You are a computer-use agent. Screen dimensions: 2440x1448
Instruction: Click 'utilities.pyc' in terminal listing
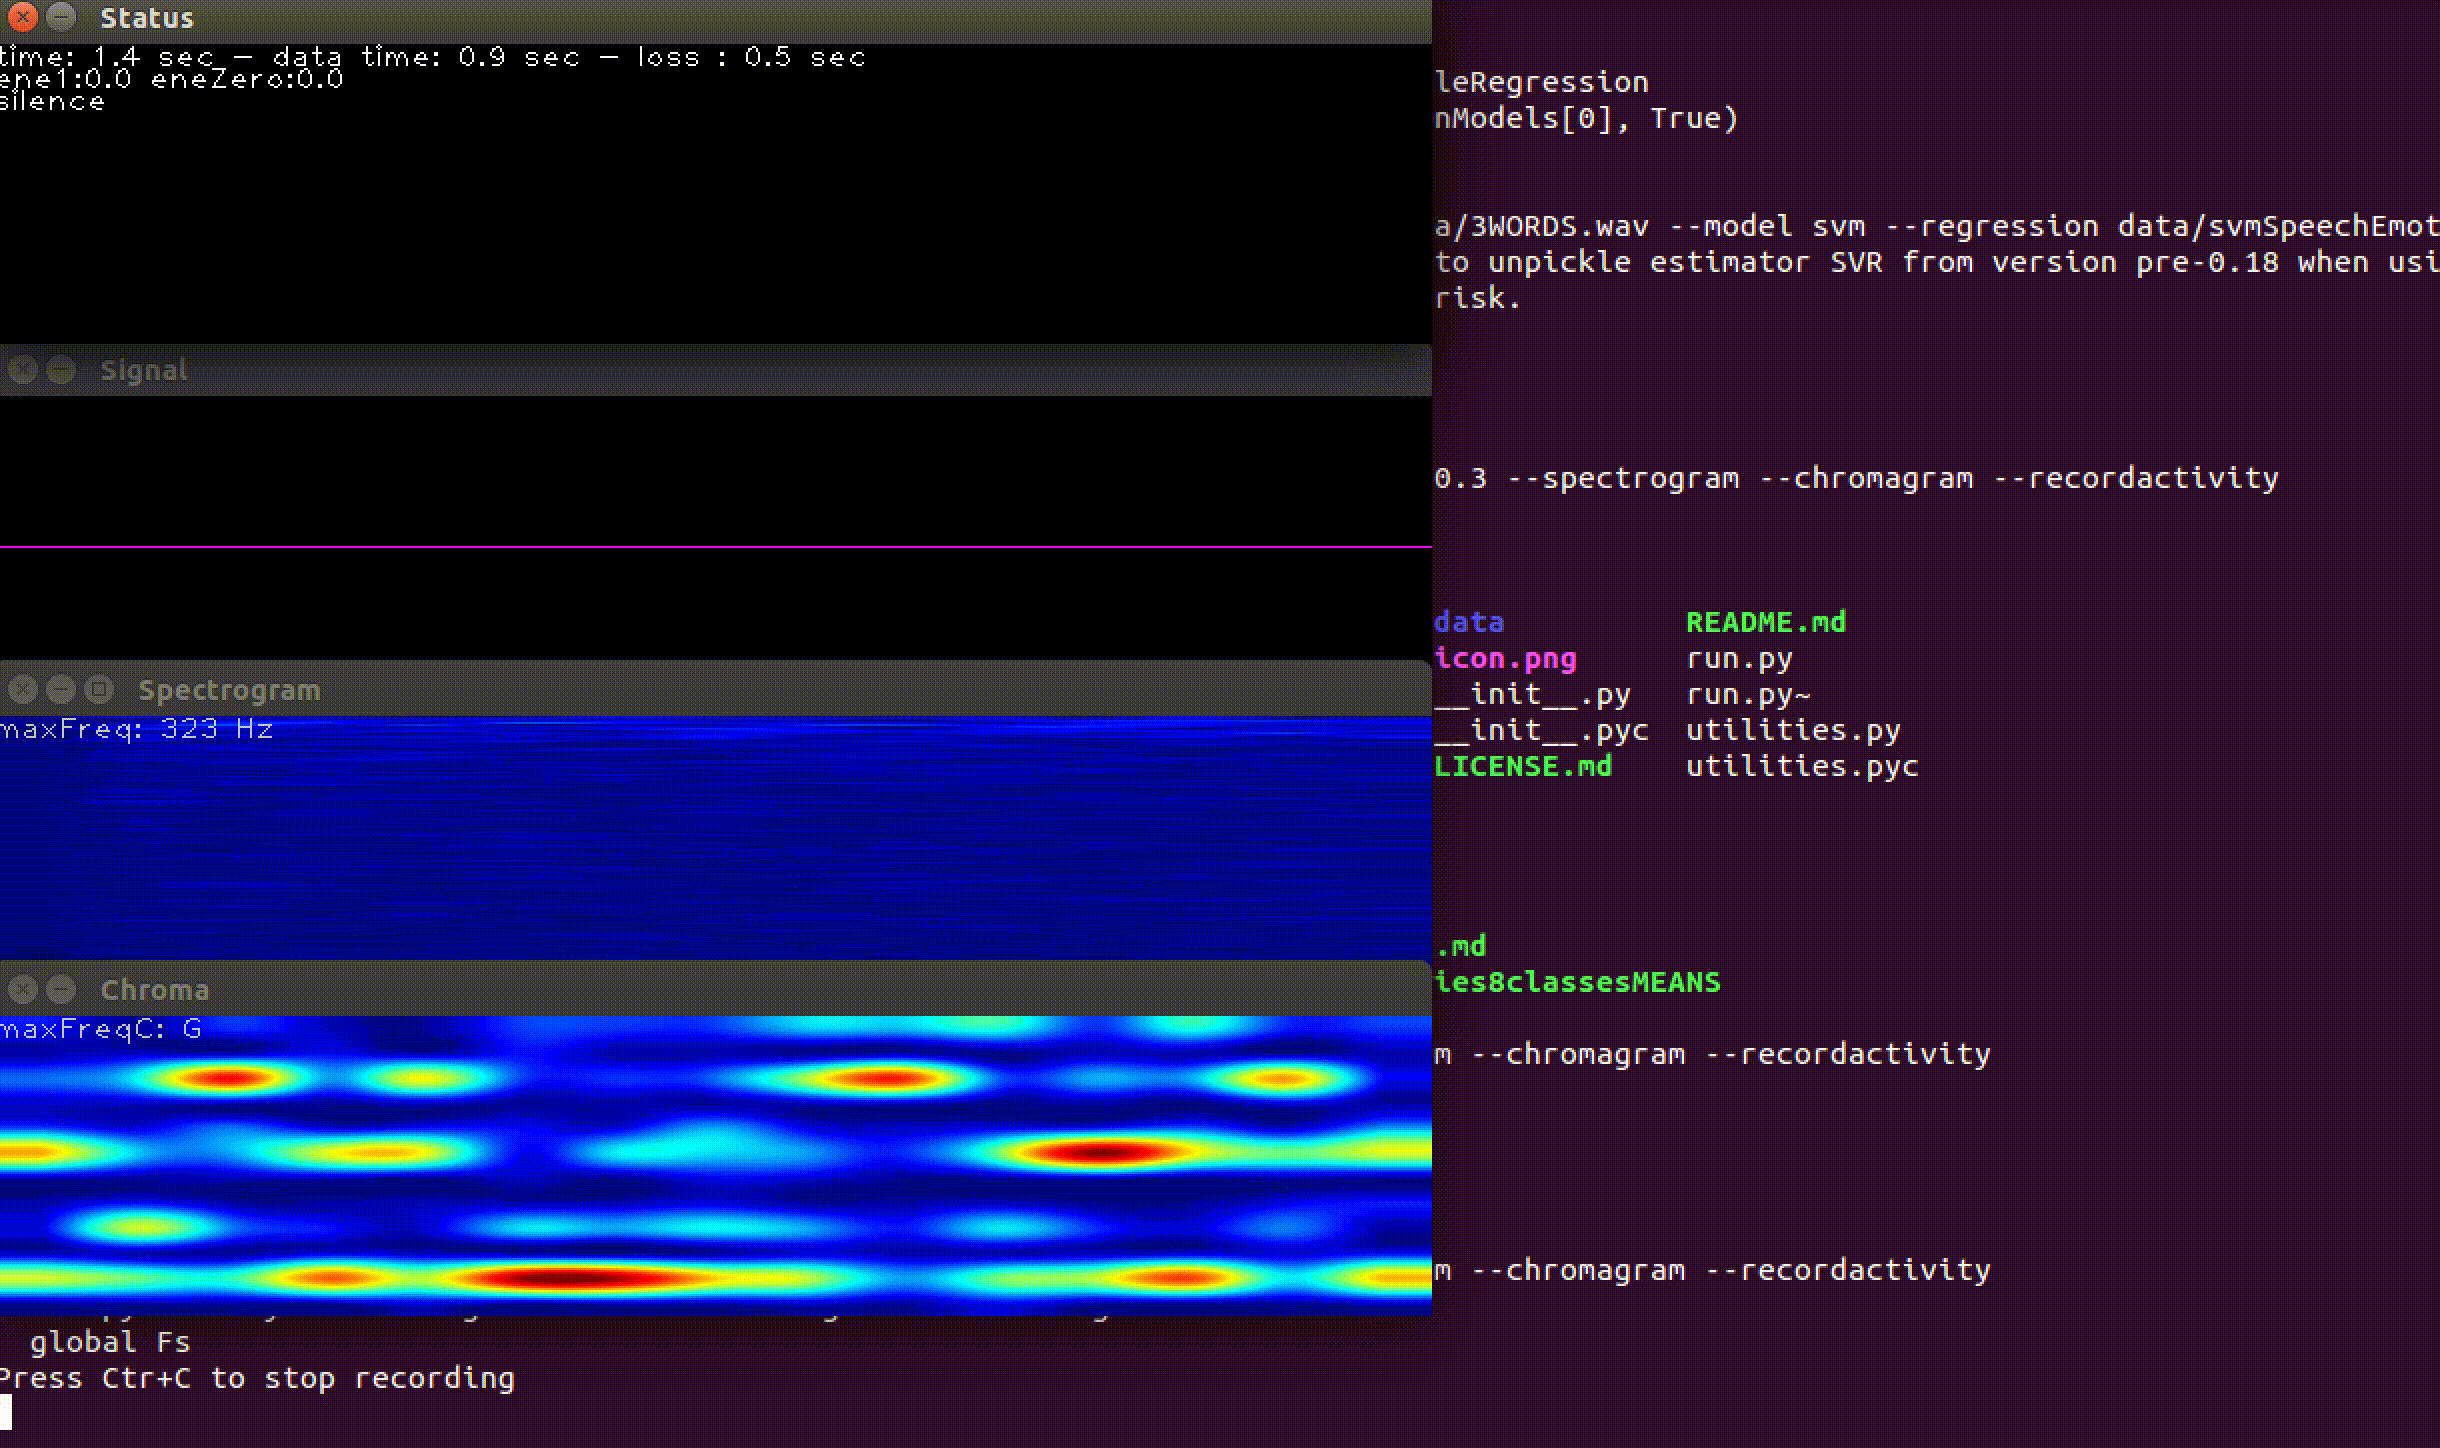(1802, 766)
